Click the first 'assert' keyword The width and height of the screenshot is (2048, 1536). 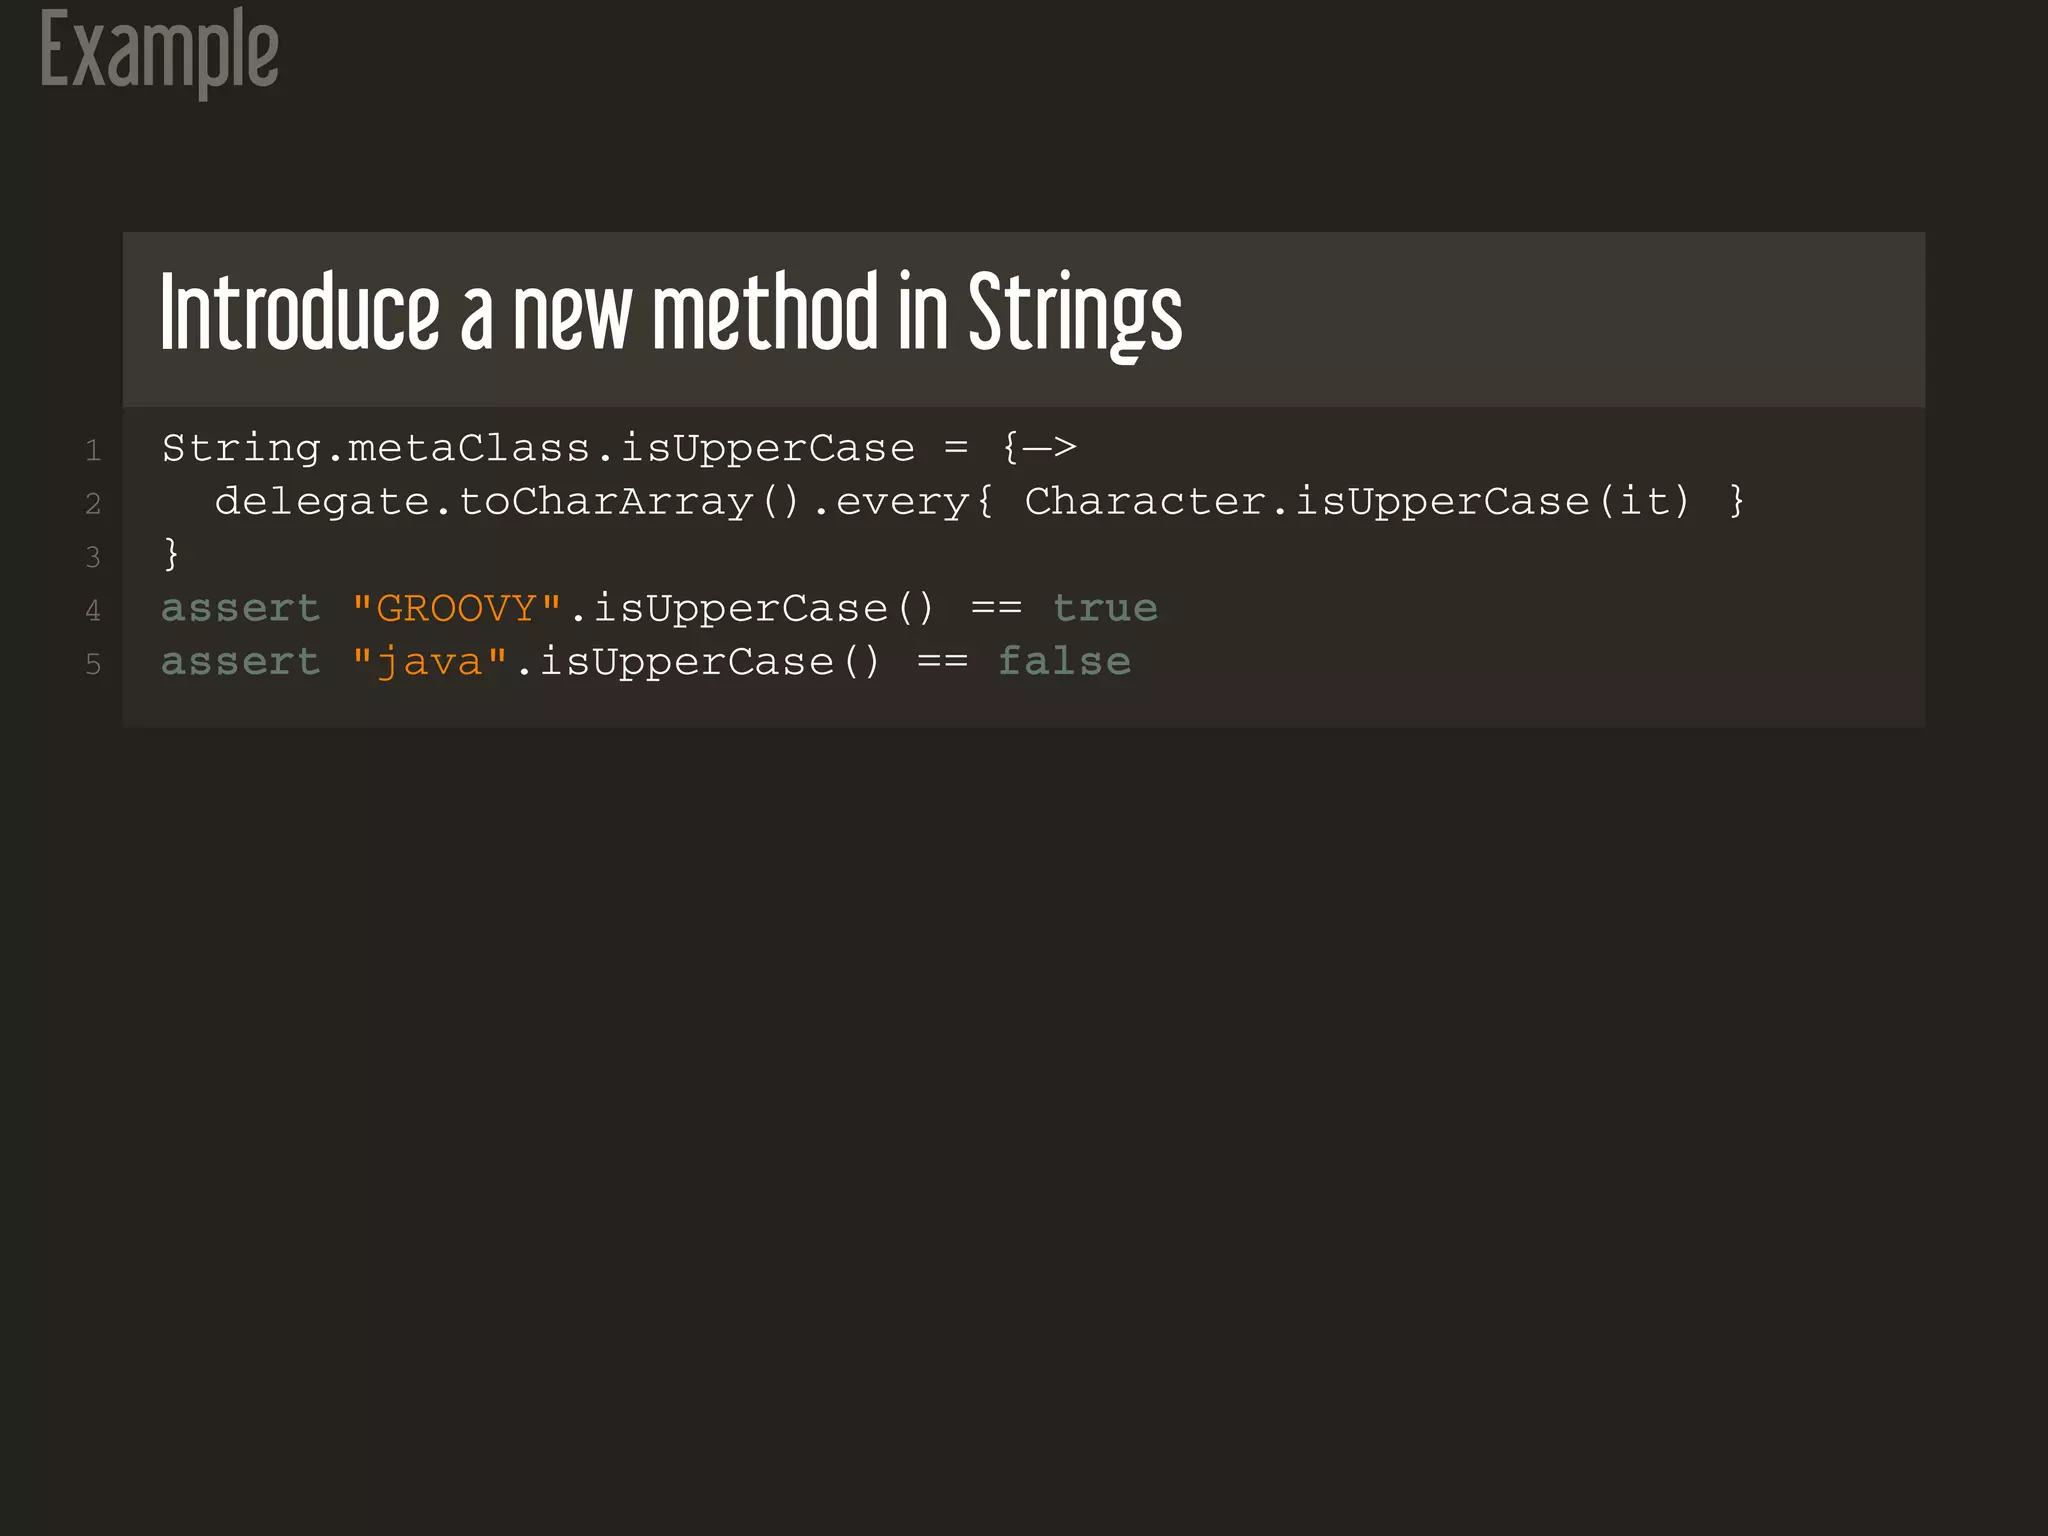pos(240,608)
